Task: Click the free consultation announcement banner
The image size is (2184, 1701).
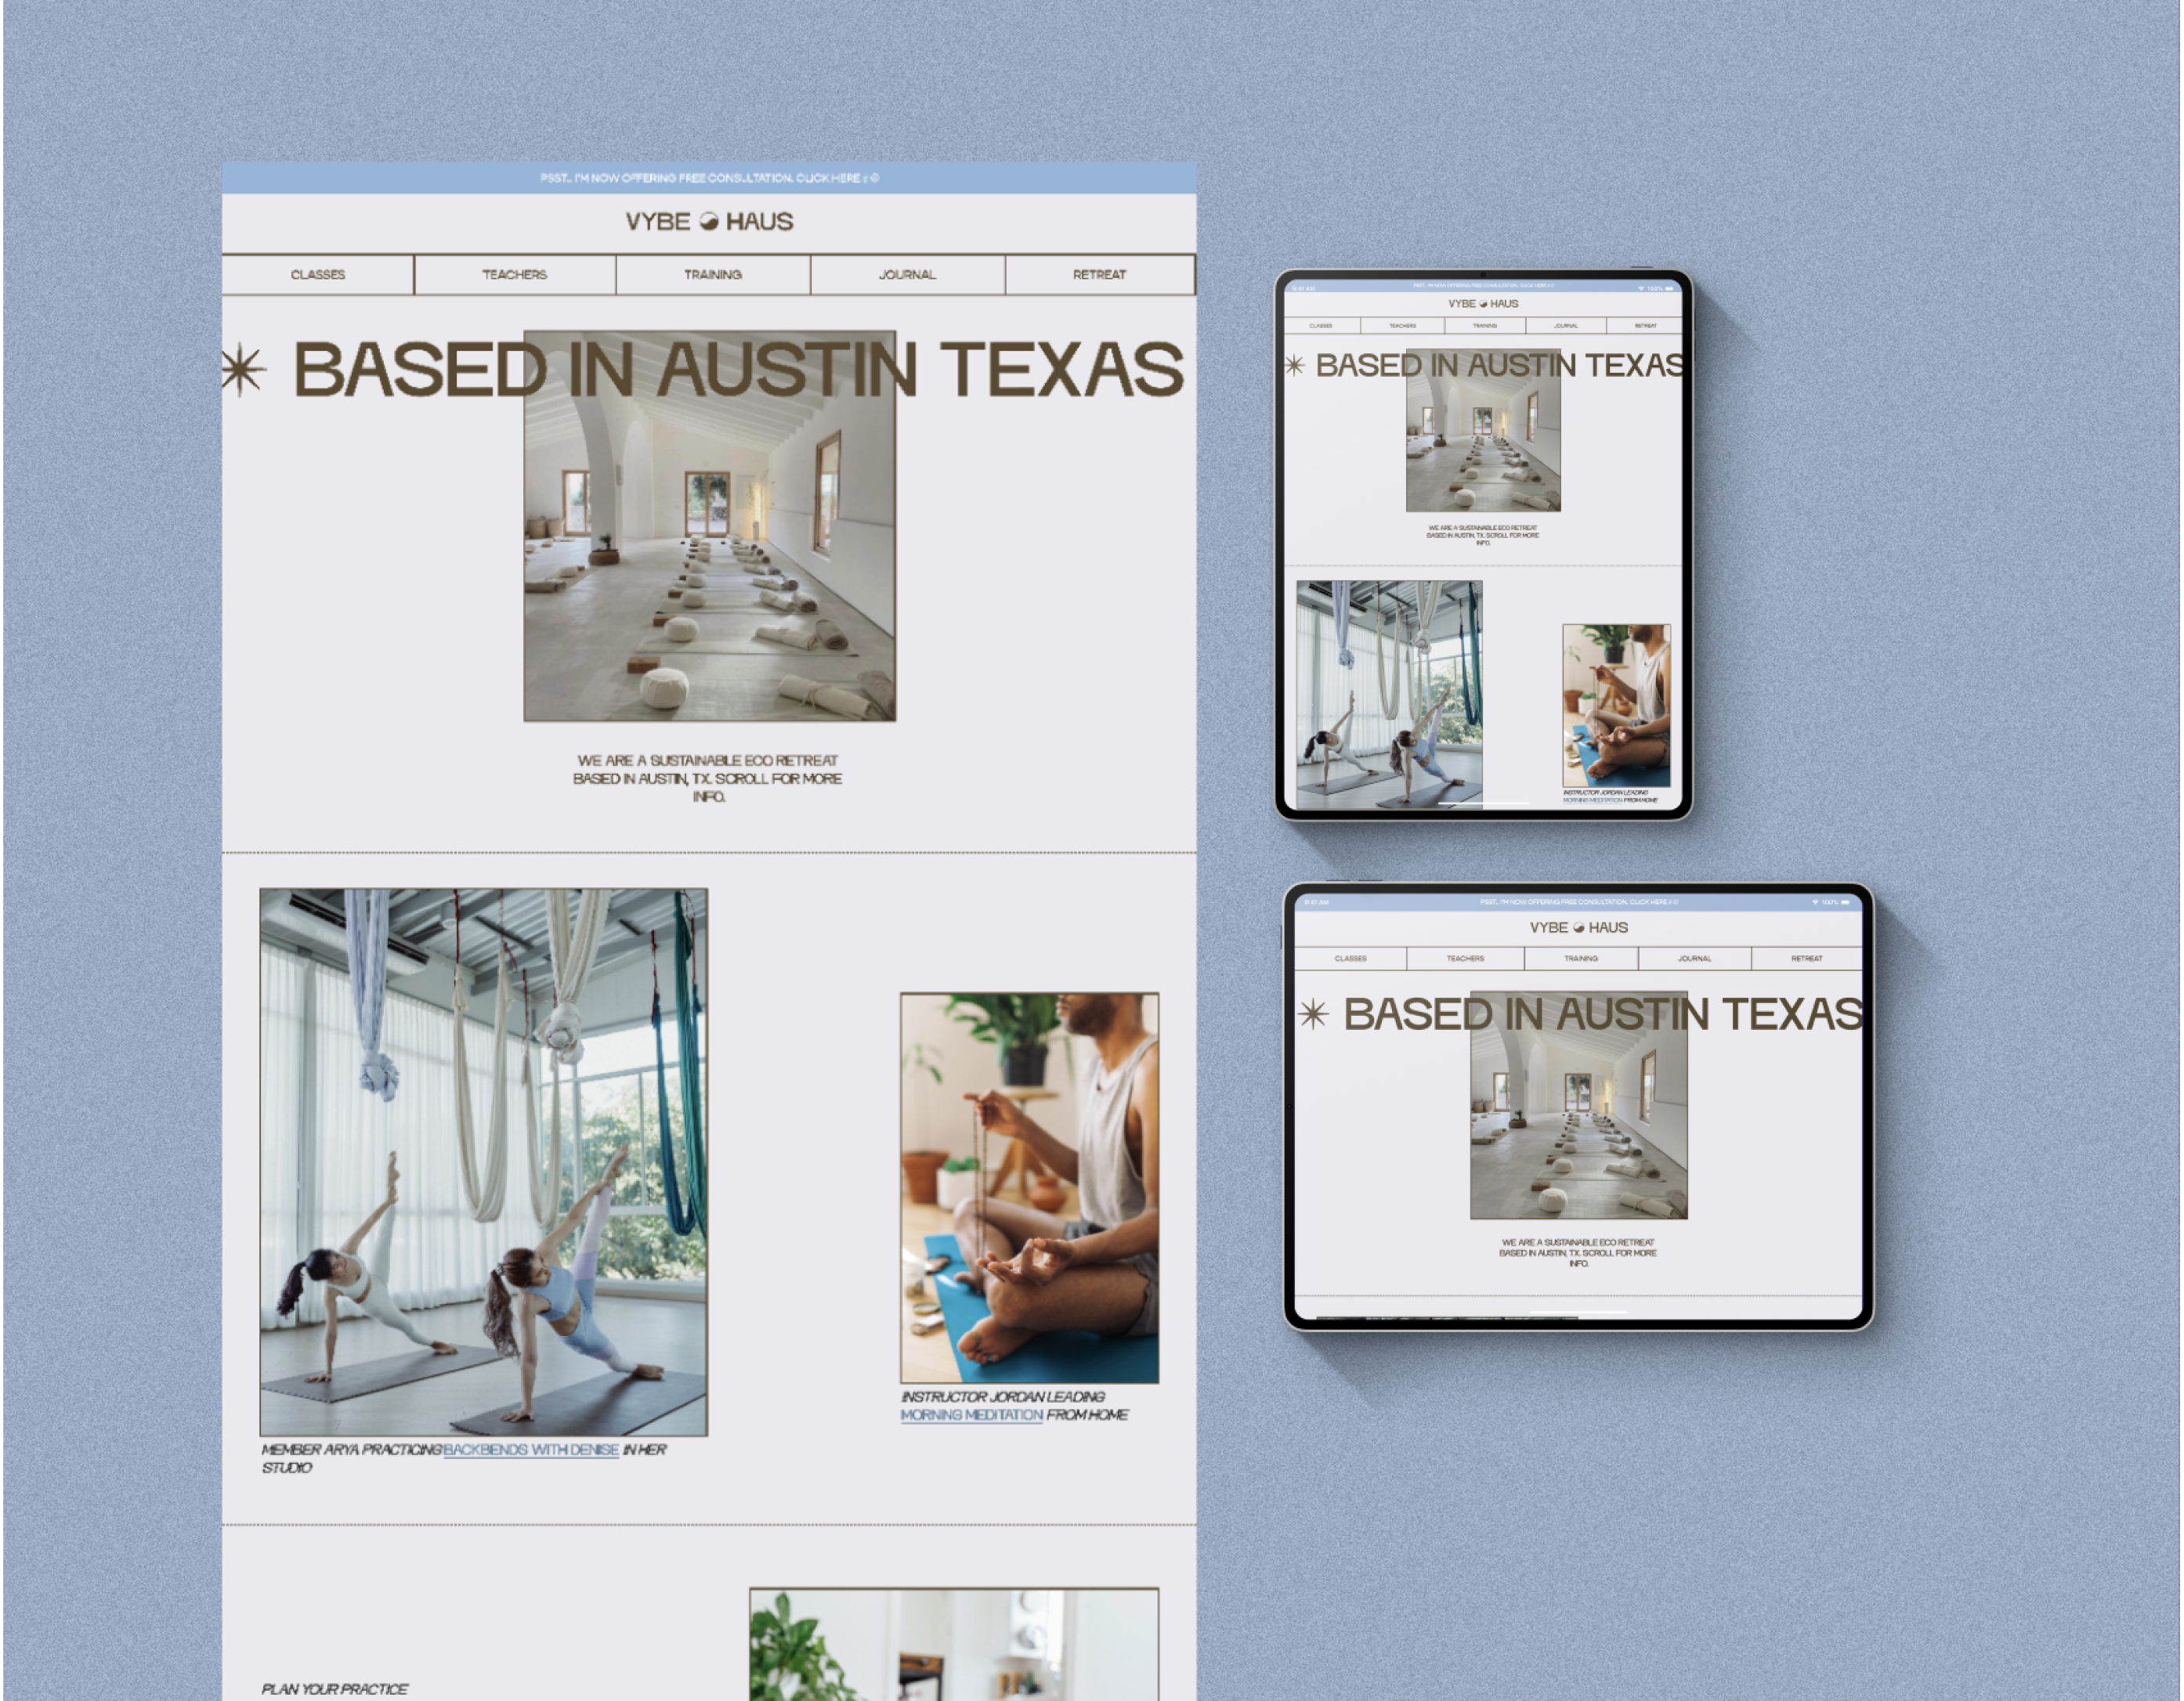Action: point(709,178)
